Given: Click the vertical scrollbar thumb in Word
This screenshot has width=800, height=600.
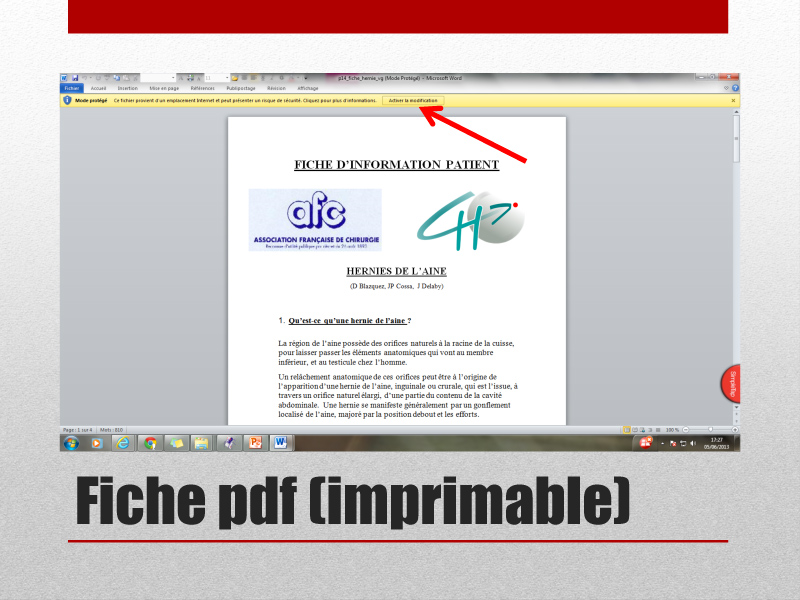Looking at the screenshot, I should point(736,139).
